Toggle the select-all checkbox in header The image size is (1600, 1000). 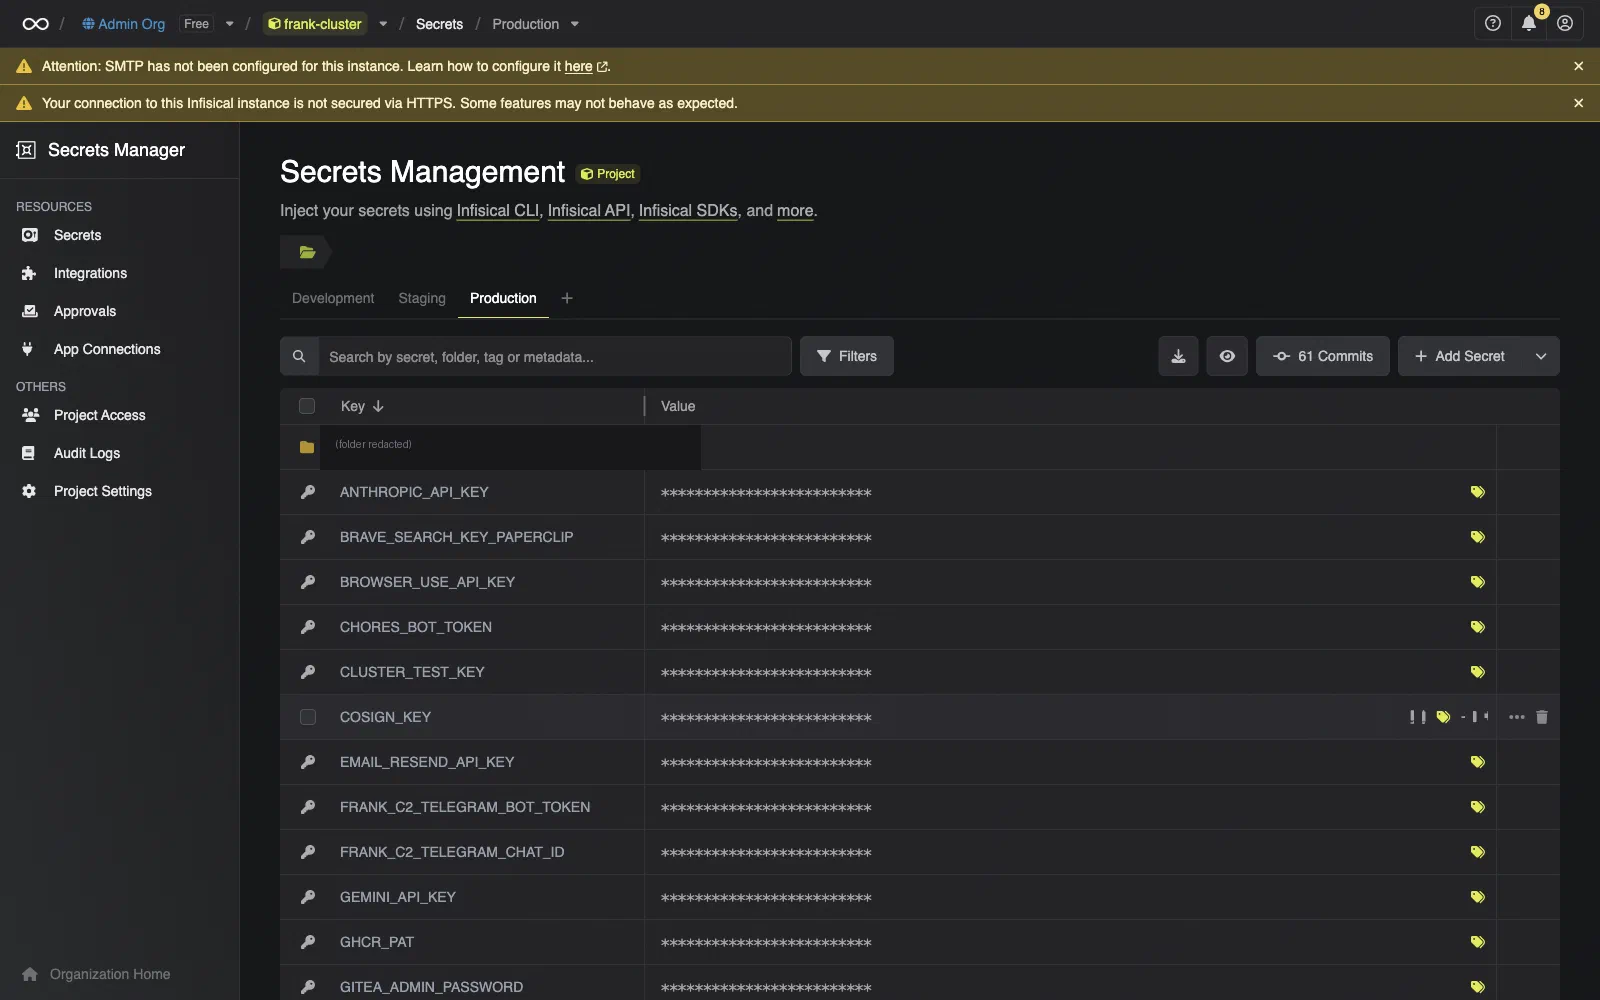coord(307,406)
